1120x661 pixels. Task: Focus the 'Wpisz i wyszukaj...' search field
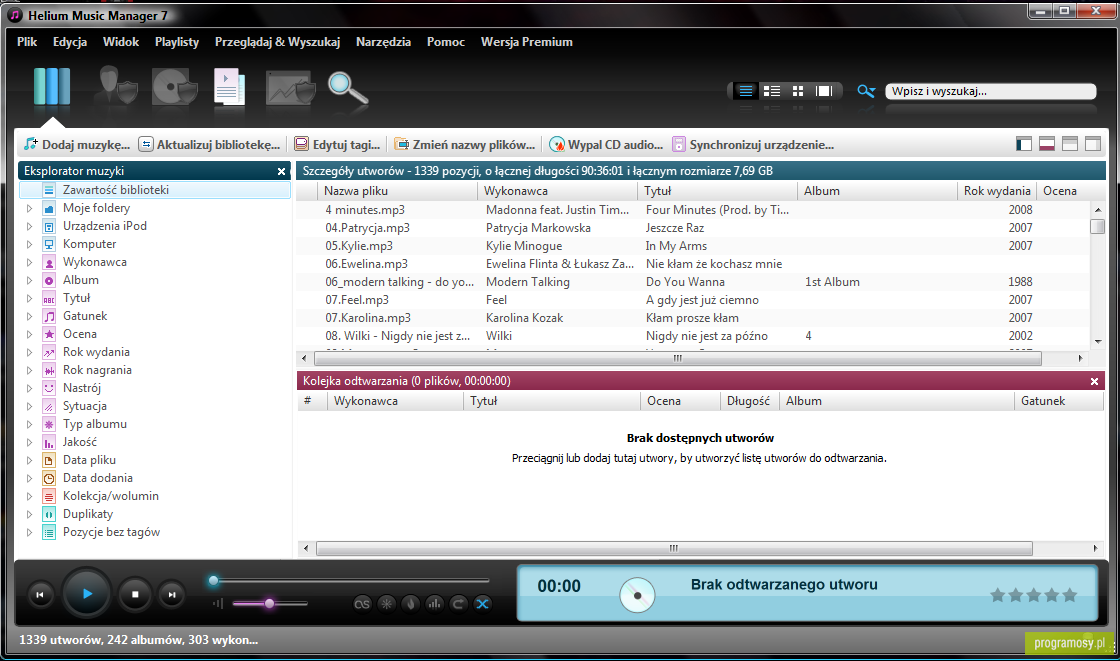[x=990, y=91]
